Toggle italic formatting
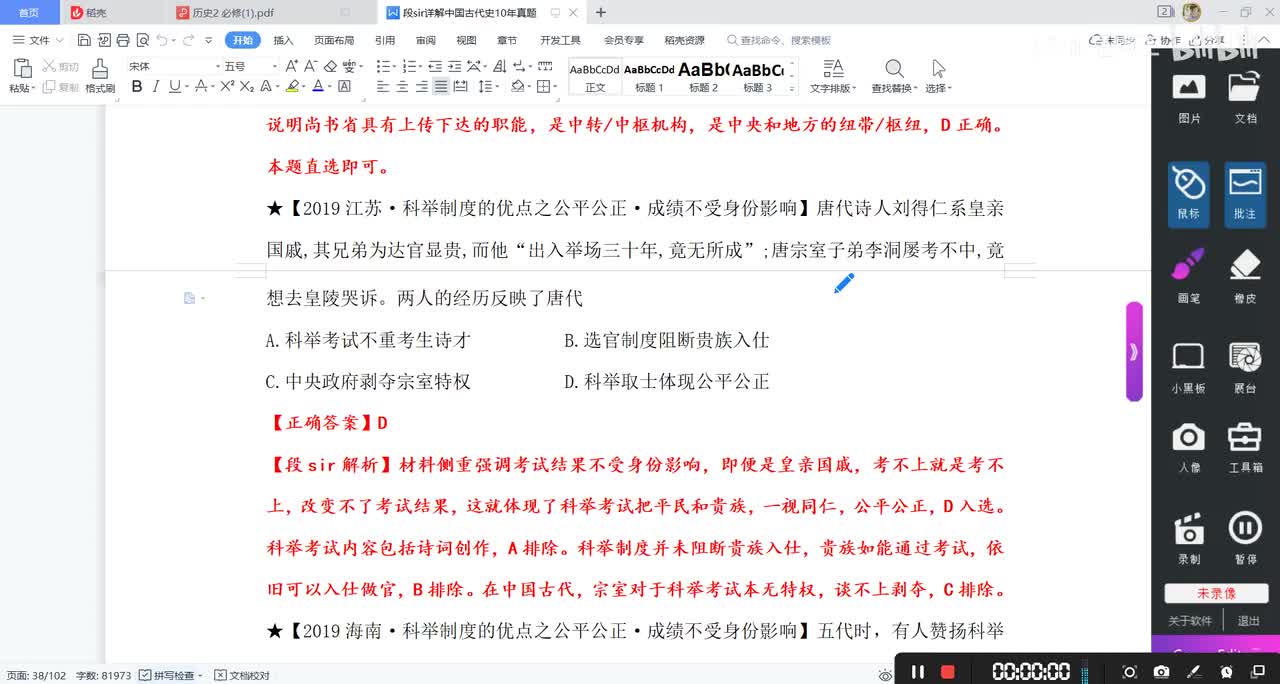This screenshot has width=1280, height=684. click(x=156, y=87)
